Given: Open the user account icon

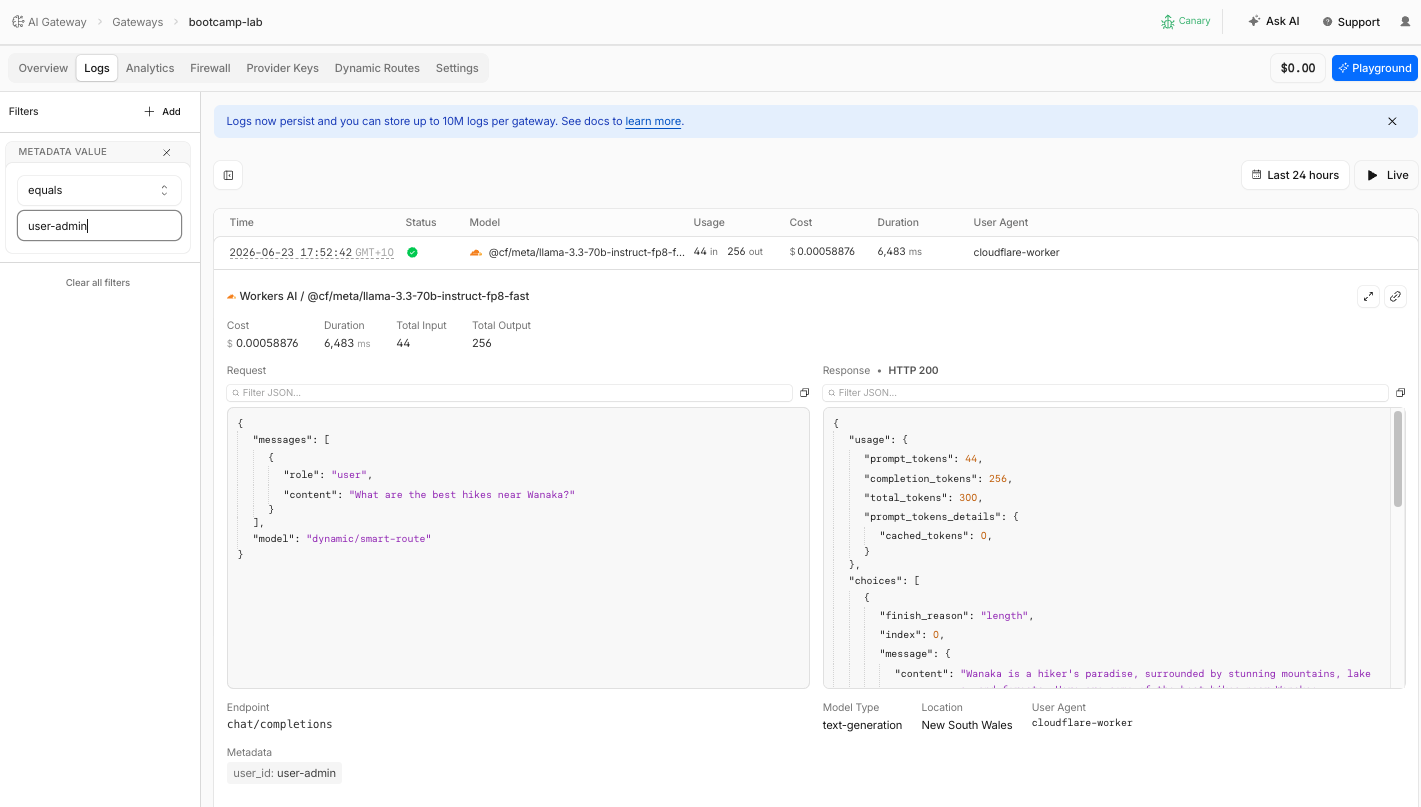Looking at the screenshot, I should (x=1405, y=22).
